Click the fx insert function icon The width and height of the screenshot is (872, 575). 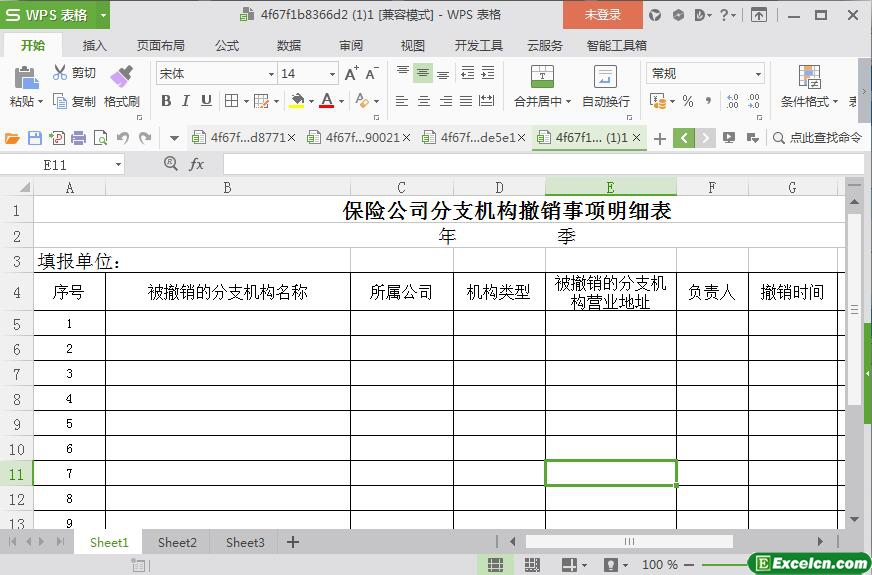pyautogui.click(x=197, y=164)
